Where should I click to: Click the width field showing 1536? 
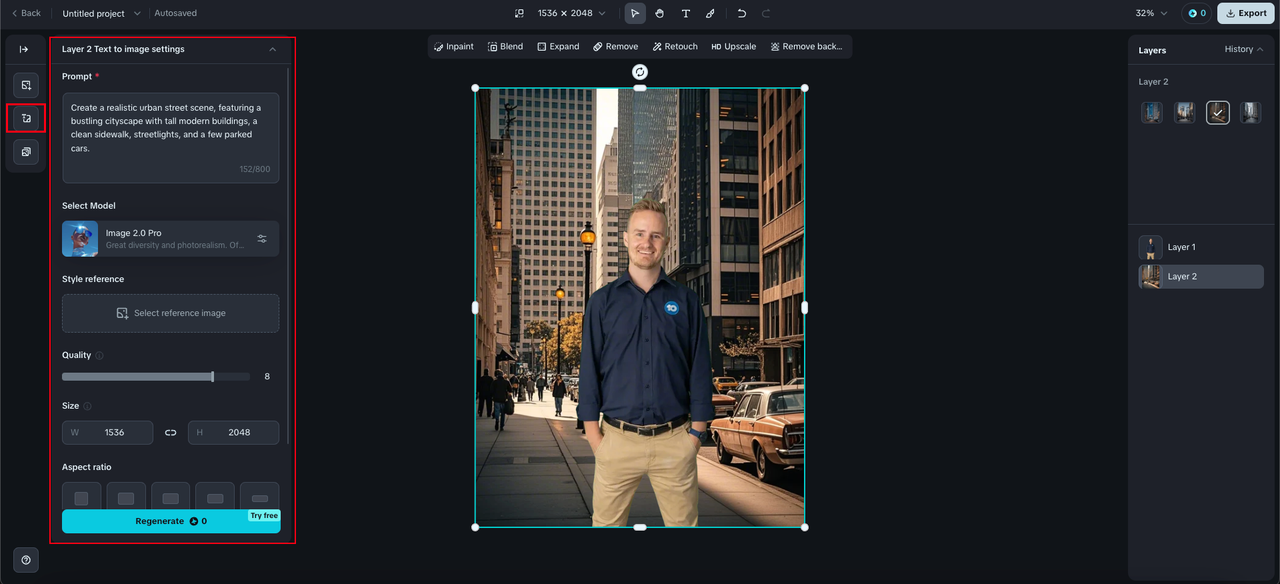107,432
